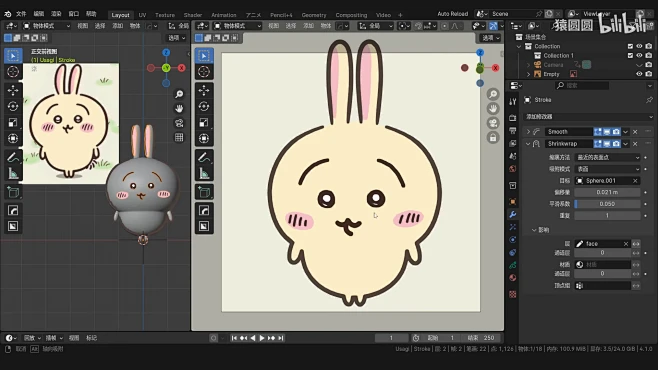Select the Measure tool in left viewport
The width and height of the screenshot is (658, 370).
tap(13, 173)
